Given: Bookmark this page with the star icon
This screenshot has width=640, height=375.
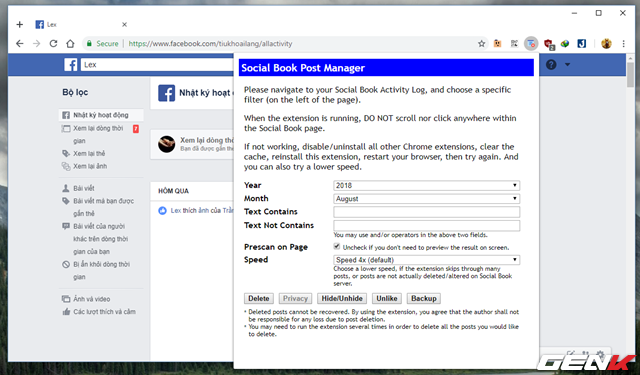Looking at the screenshot, I should click(x=482, y=44).
